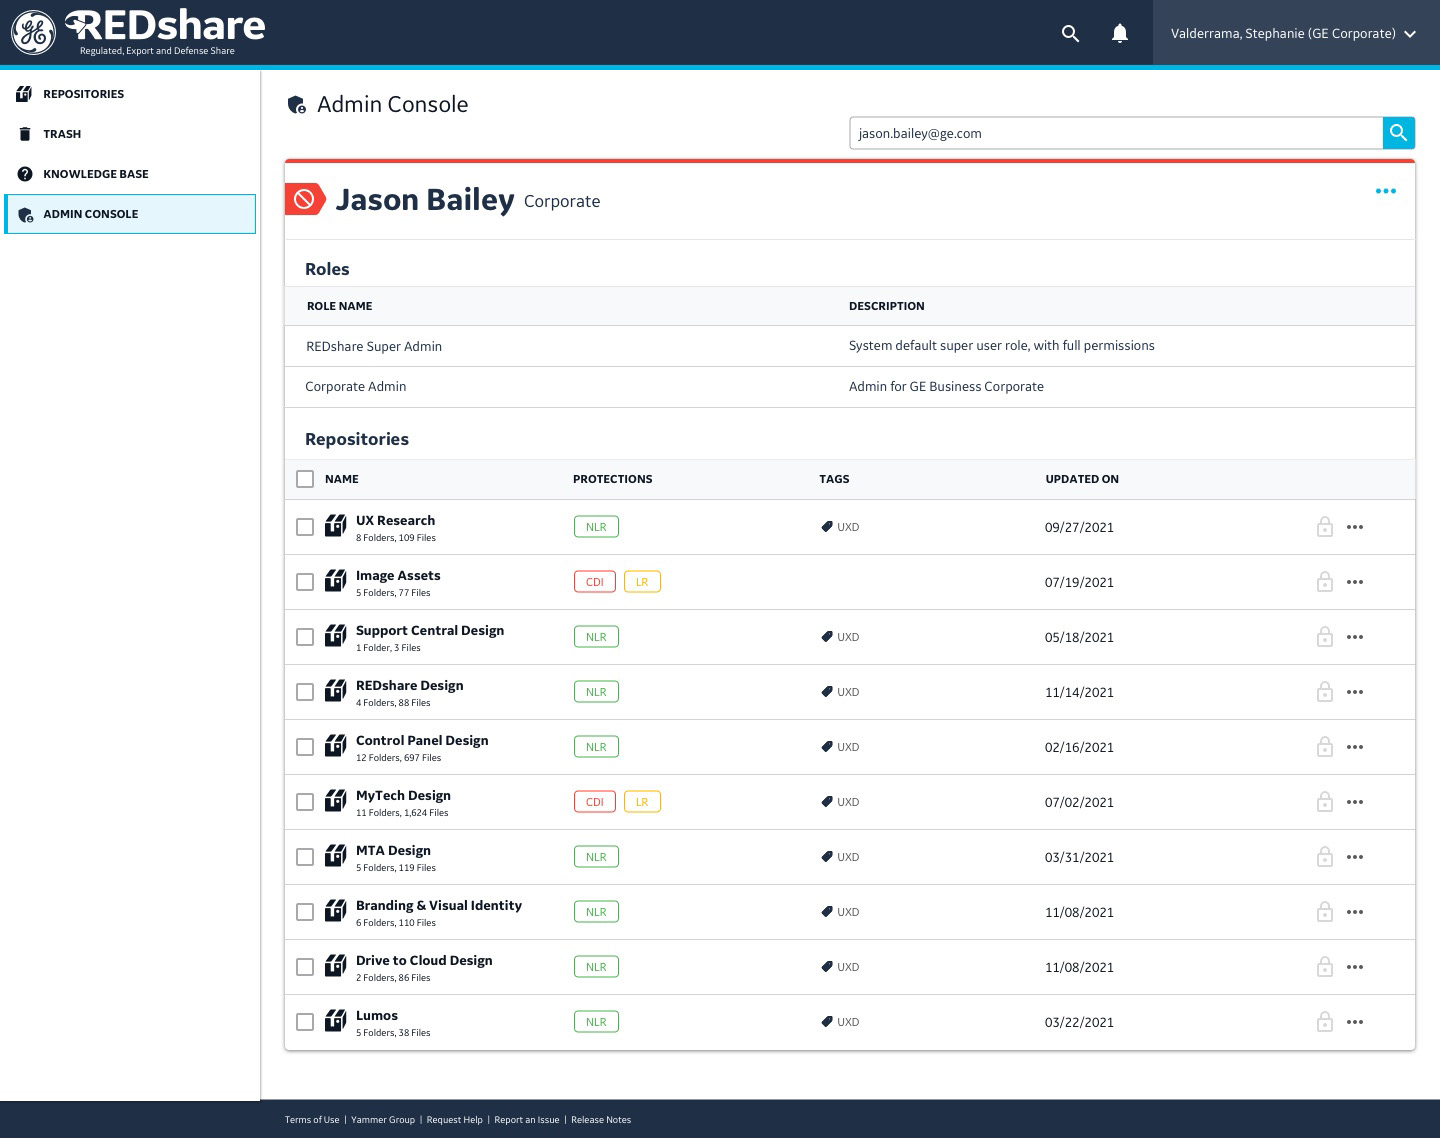Check the Lumos repository checkbox

[x=305, y=1022]
